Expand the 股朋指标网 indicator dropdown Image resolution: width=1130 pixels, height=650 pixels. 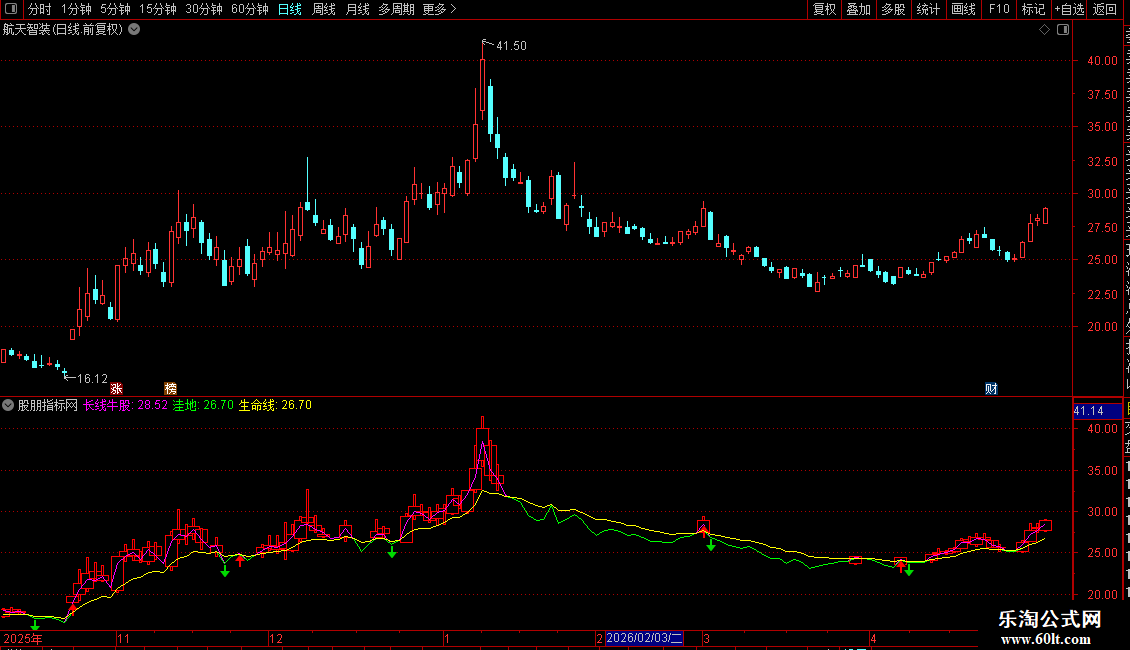8,405
